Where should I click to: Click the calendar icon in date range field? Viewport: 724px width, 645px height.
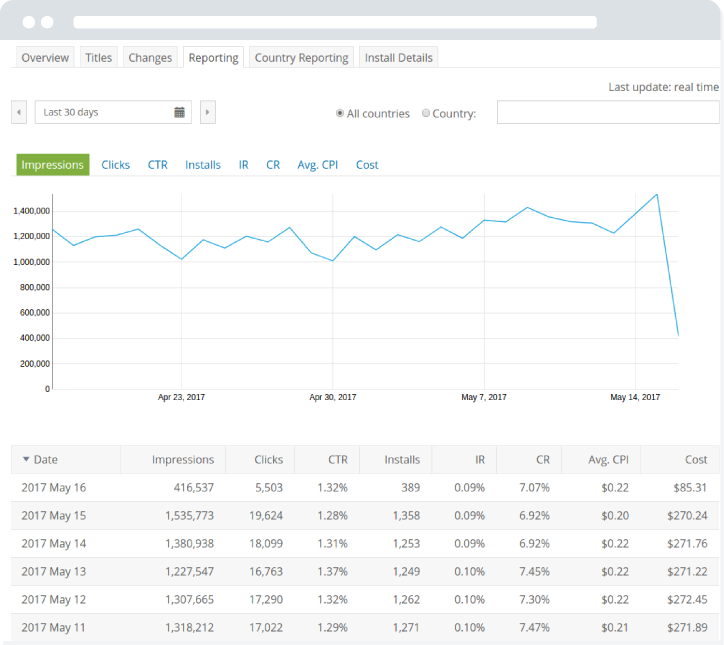[x=180, y=113]
